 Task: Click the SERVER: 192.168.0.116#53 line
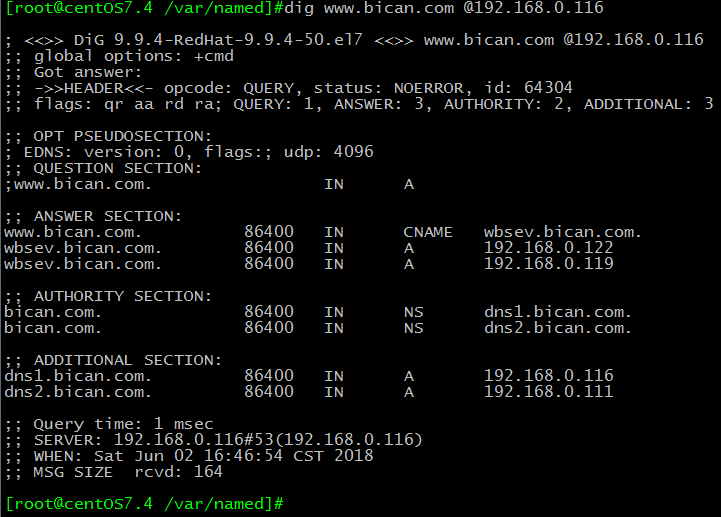coord(214,440)
